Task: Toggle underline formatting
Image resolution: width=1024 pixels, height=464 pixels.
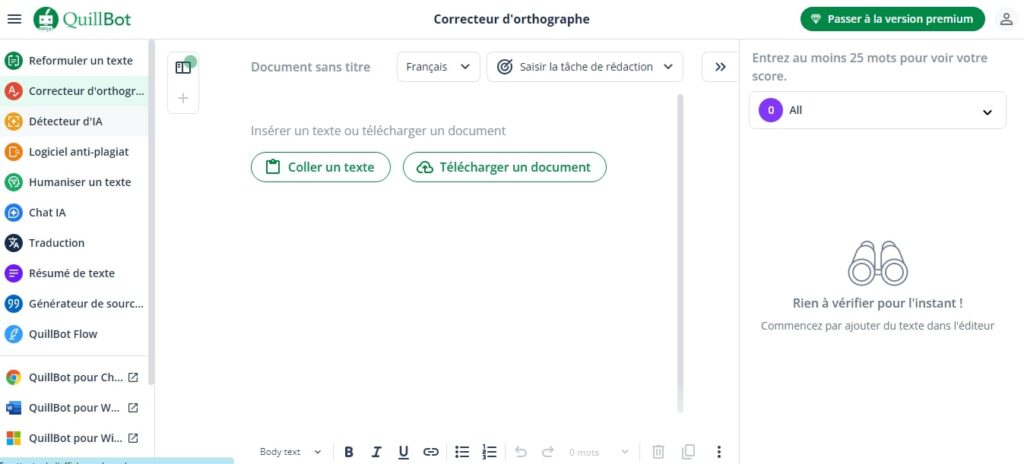Action: point(404,452)
